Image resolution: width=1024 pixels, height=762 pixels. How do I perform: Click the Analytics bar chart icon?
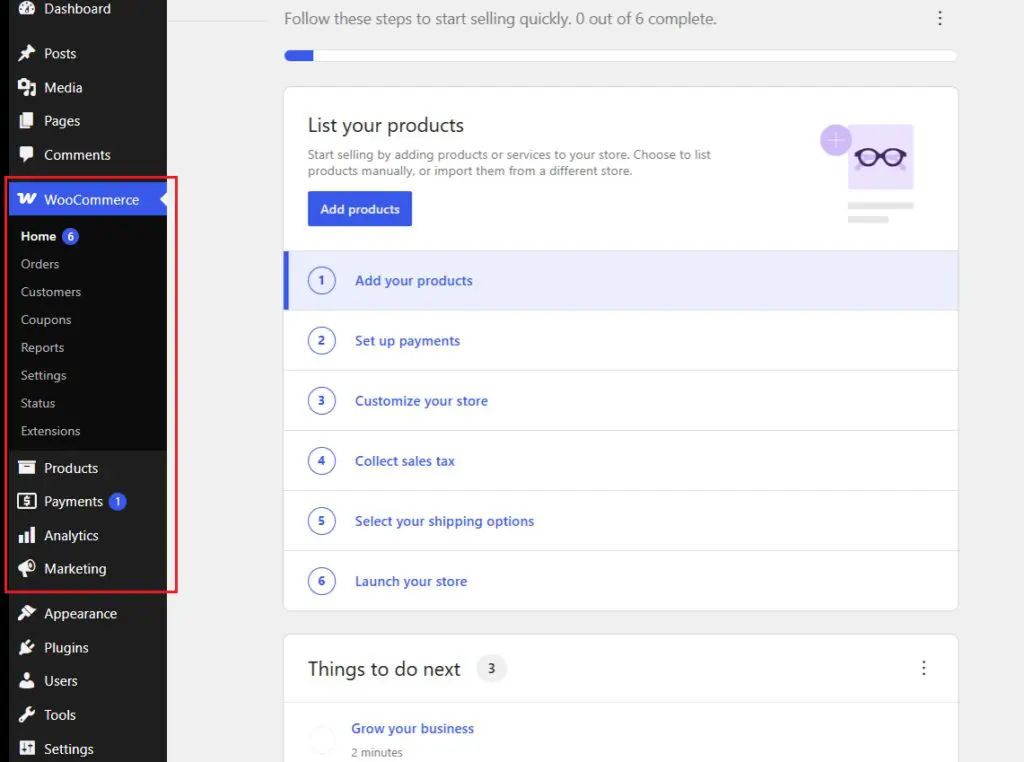(27, 535)
